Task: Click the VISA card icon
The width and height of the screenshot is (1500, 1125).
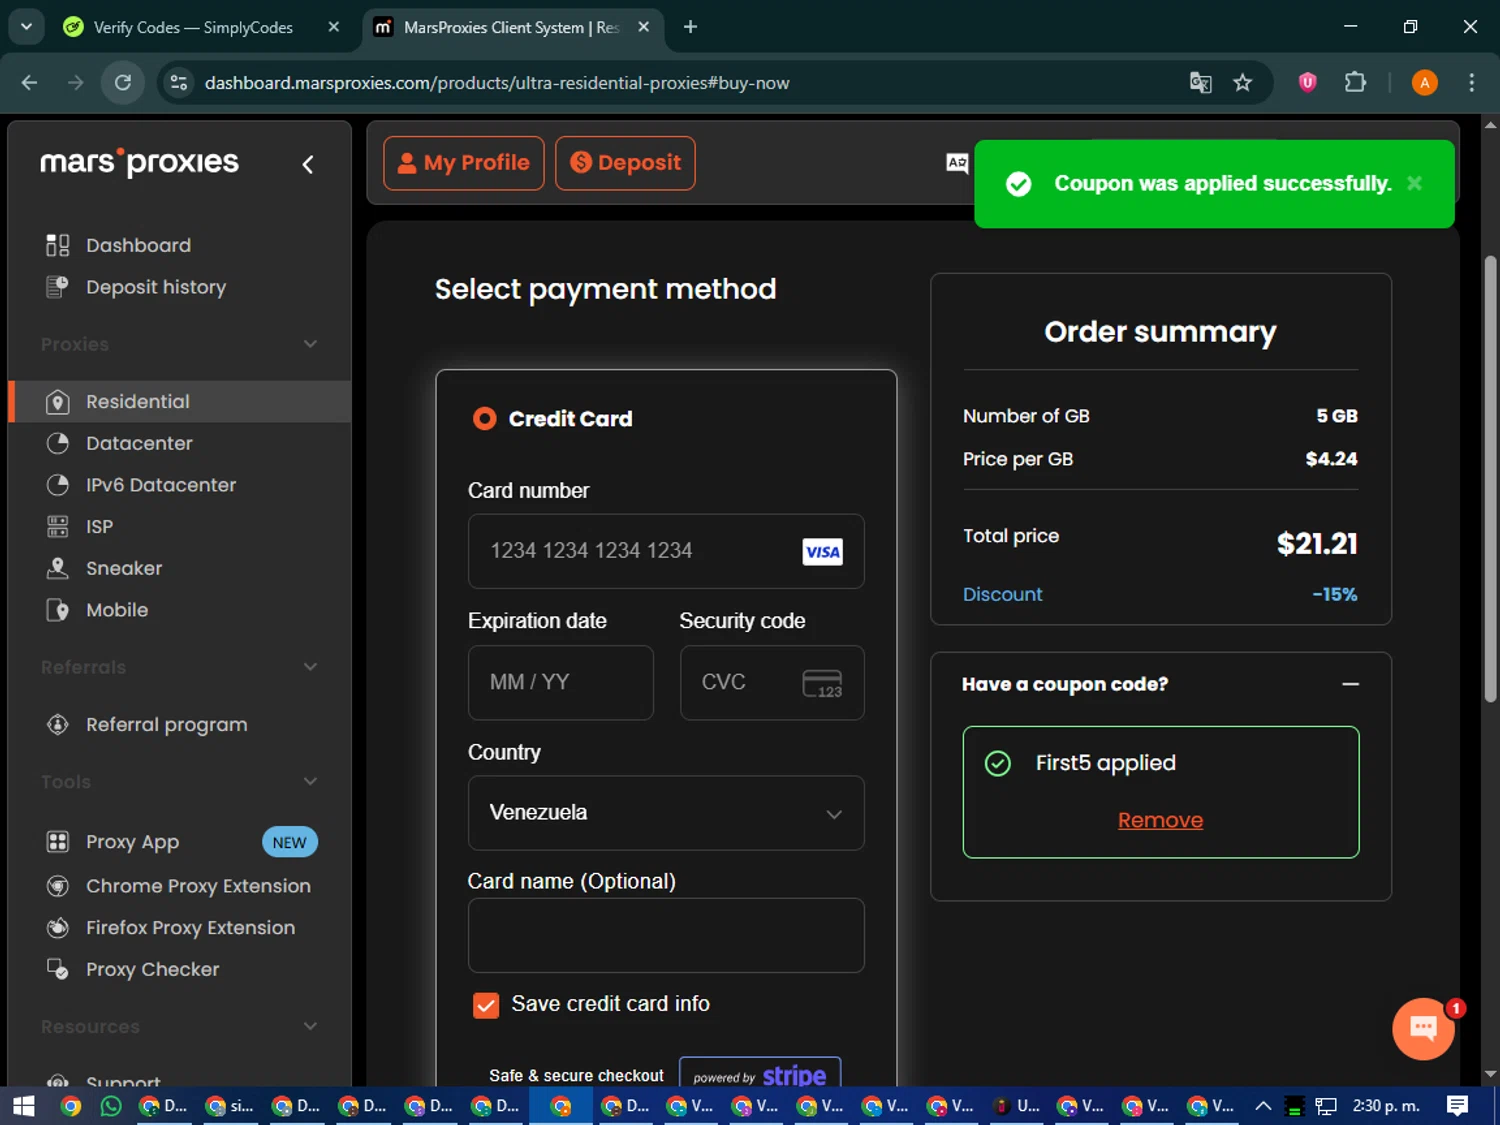Action: tap(822, 552)
